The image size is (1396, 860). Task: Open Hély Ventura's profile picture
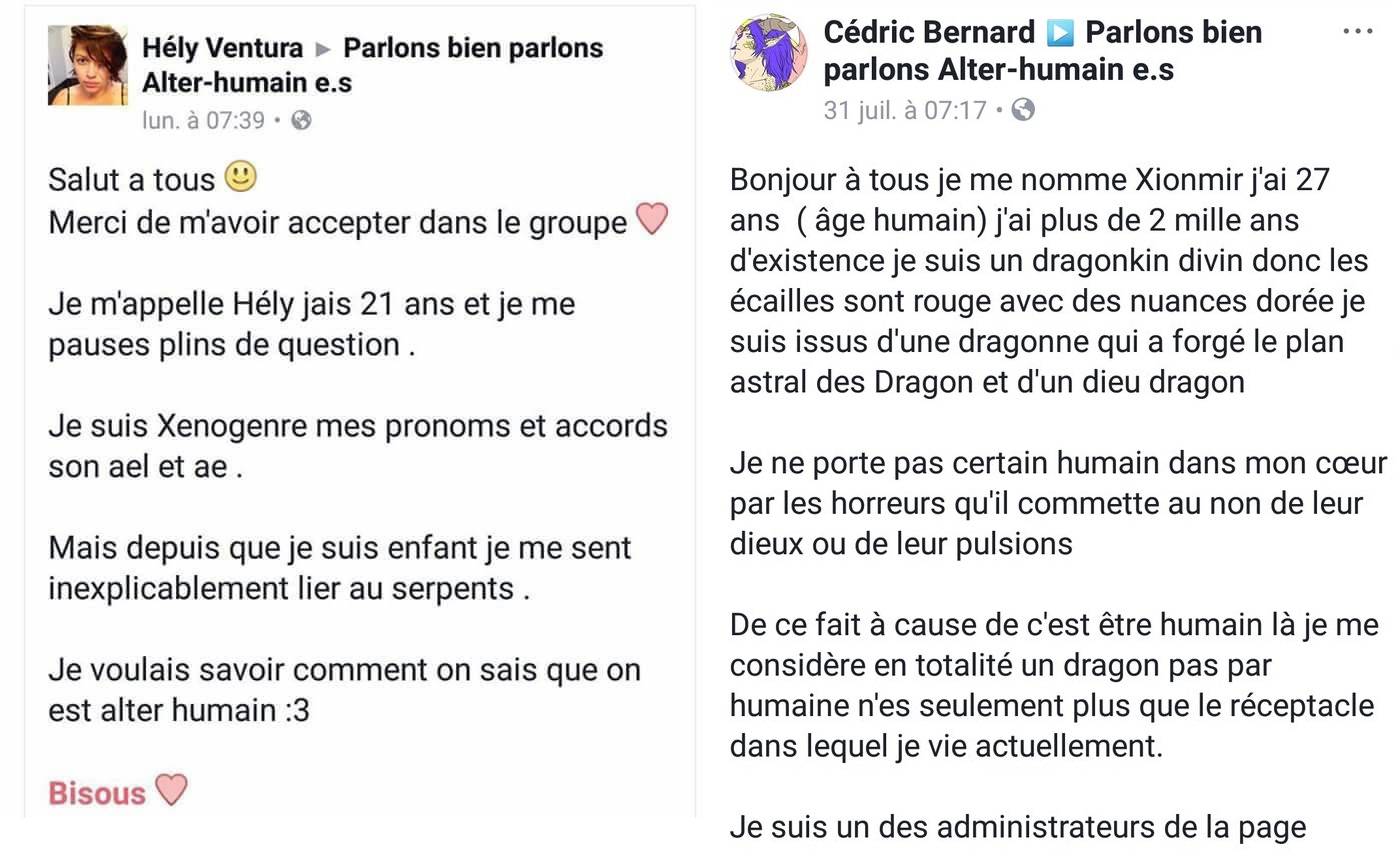(88, 66)
